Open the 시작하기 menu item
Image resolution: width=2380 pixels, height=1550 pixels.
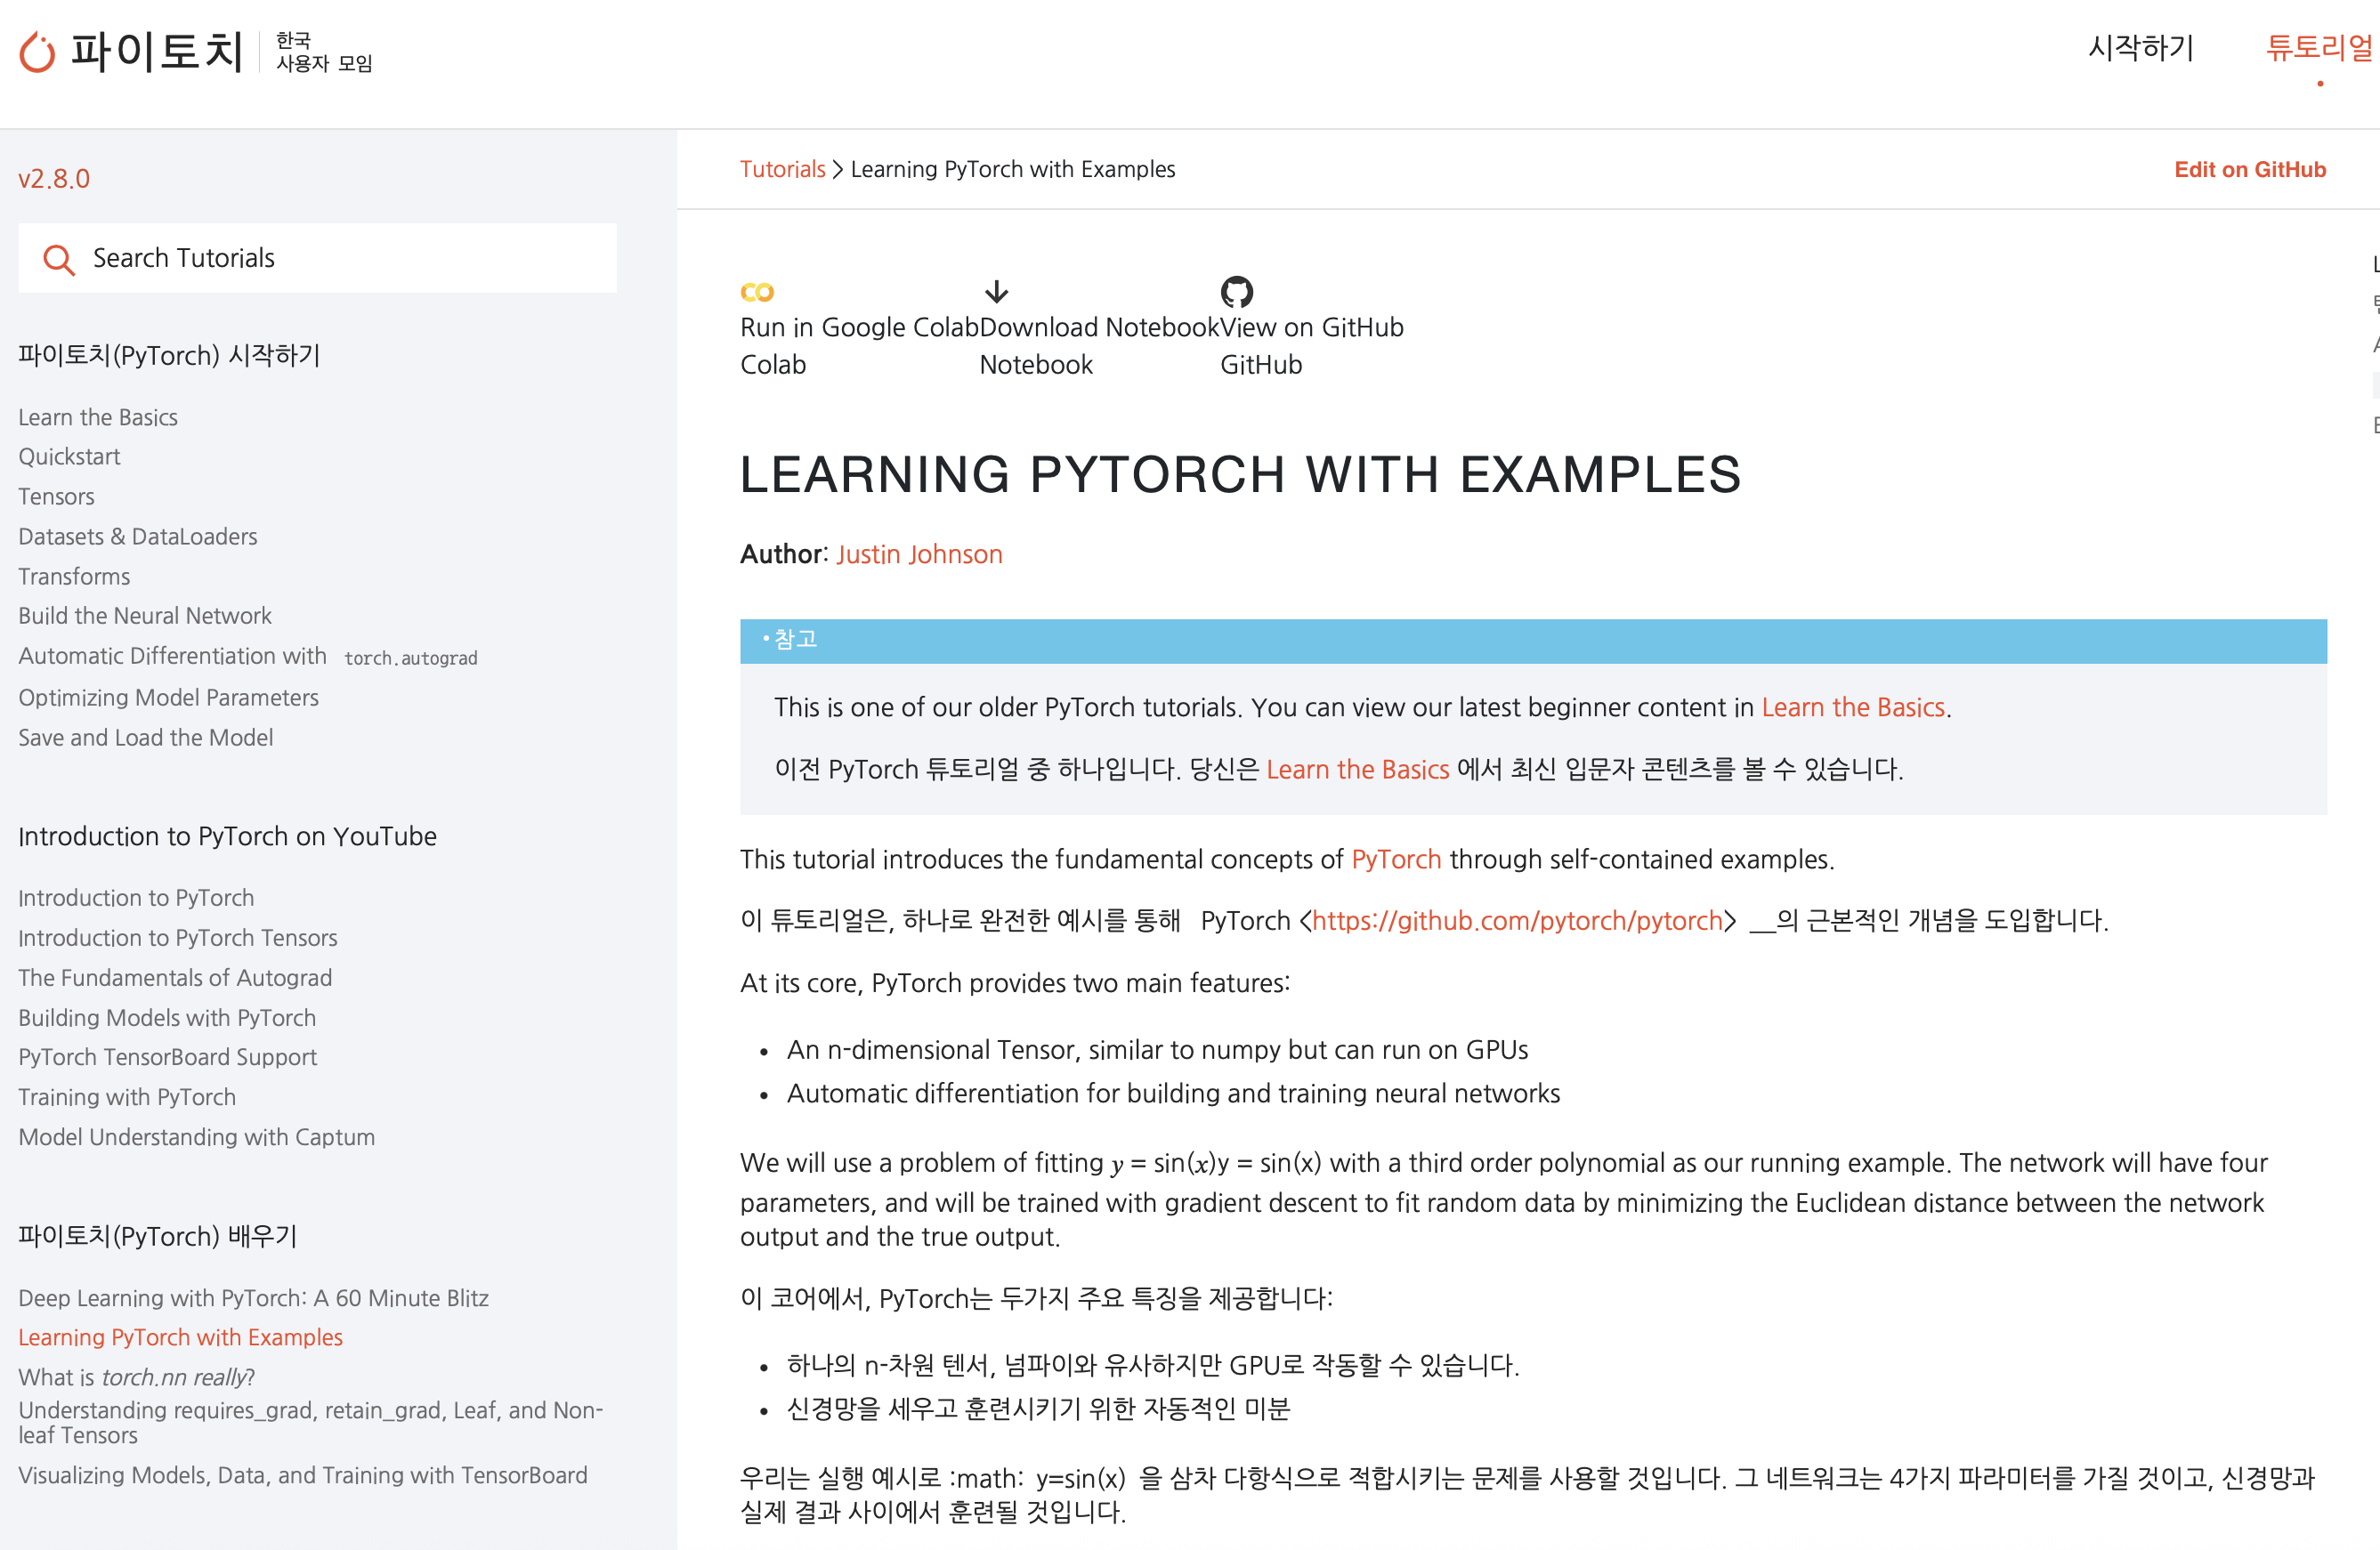coord(2140,47)
